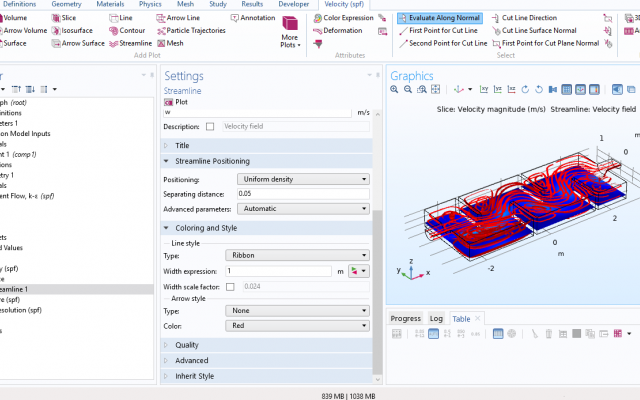Expand the Advanced section
This screenshot has width=640, height=400.
[x=267, y=360]
